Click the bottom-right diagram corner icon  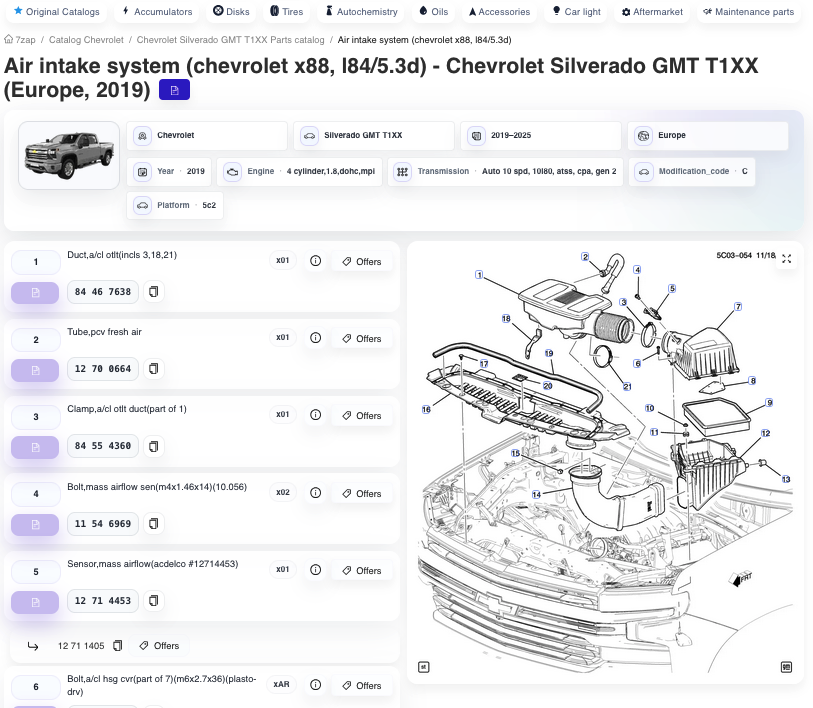click(786, 667)
